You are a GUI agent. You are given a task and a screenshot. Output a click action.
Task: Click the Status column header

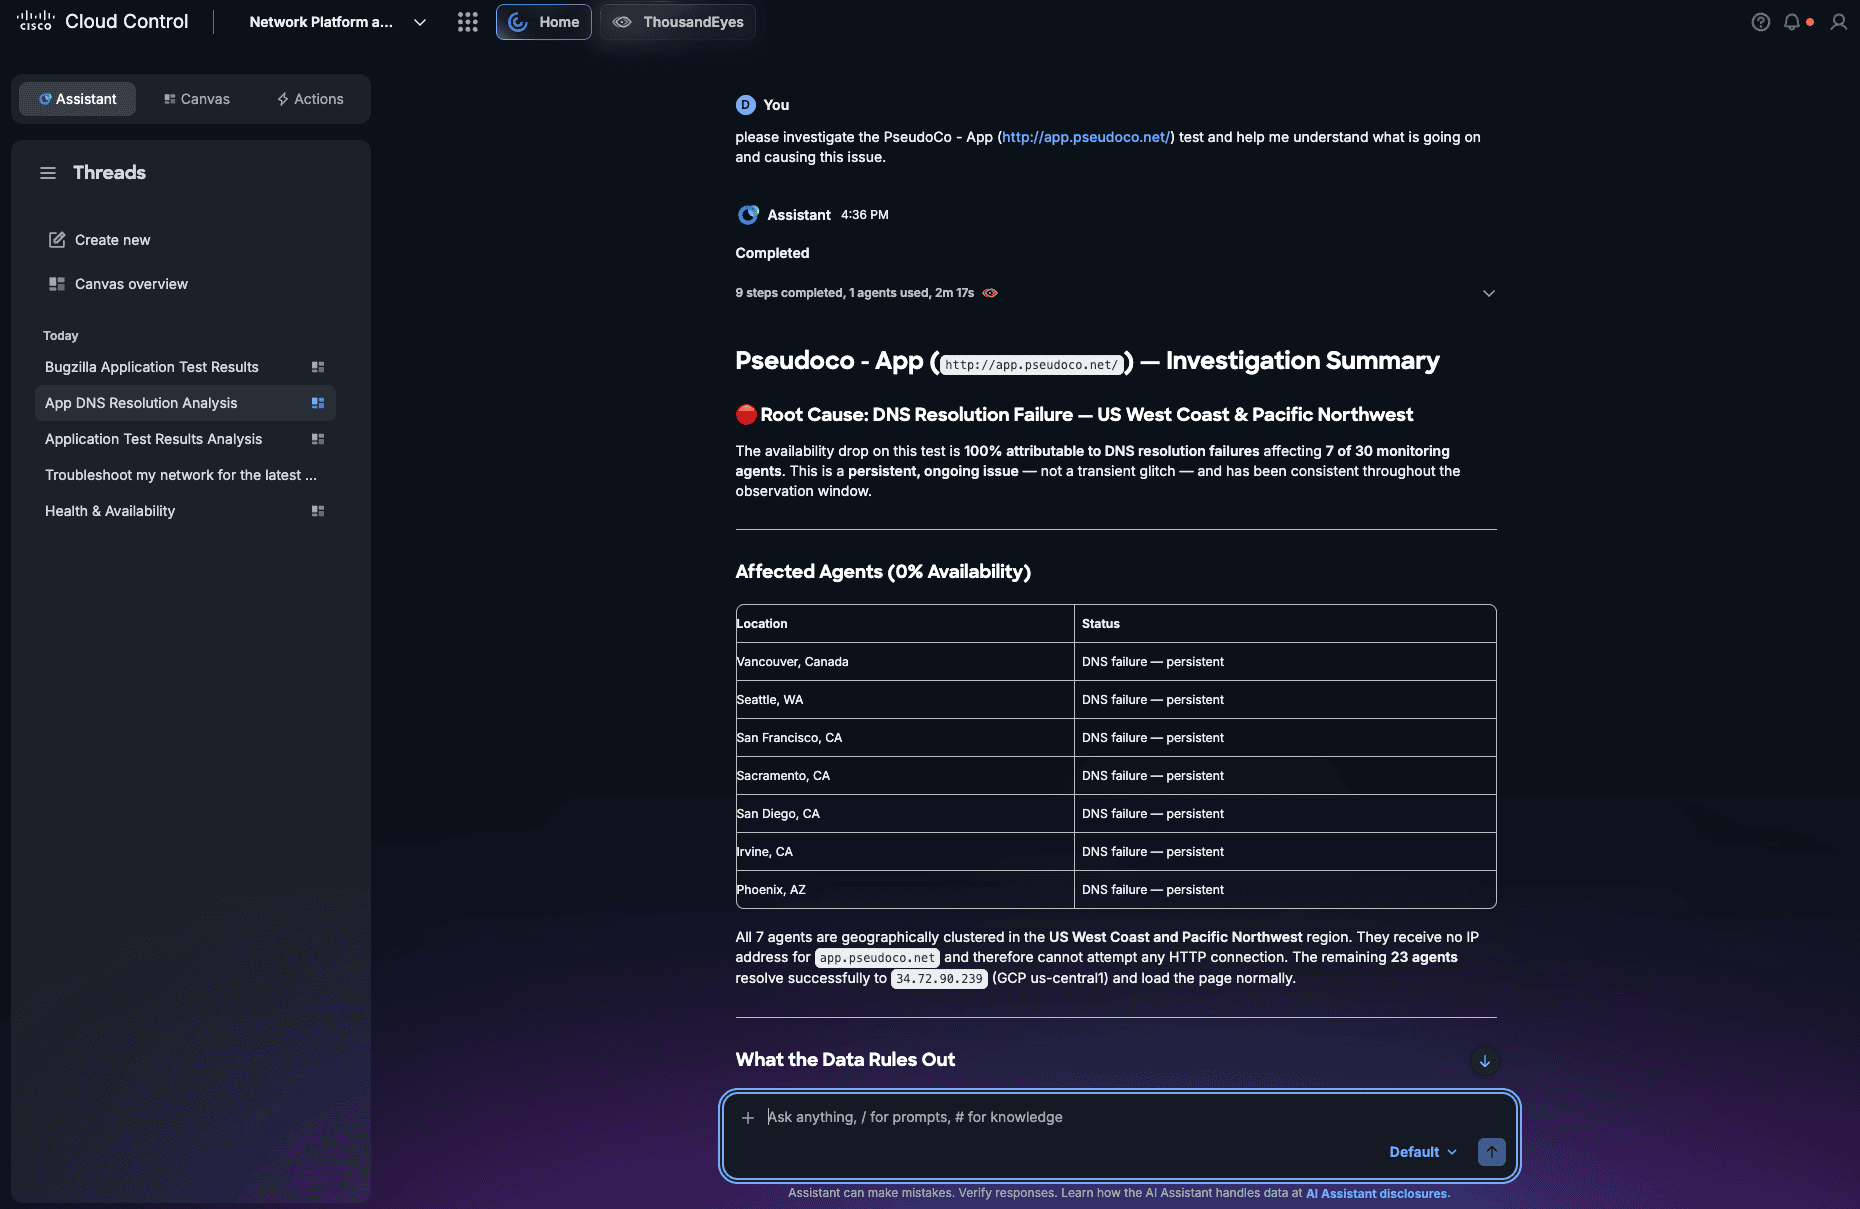(x=1285, y=624)
